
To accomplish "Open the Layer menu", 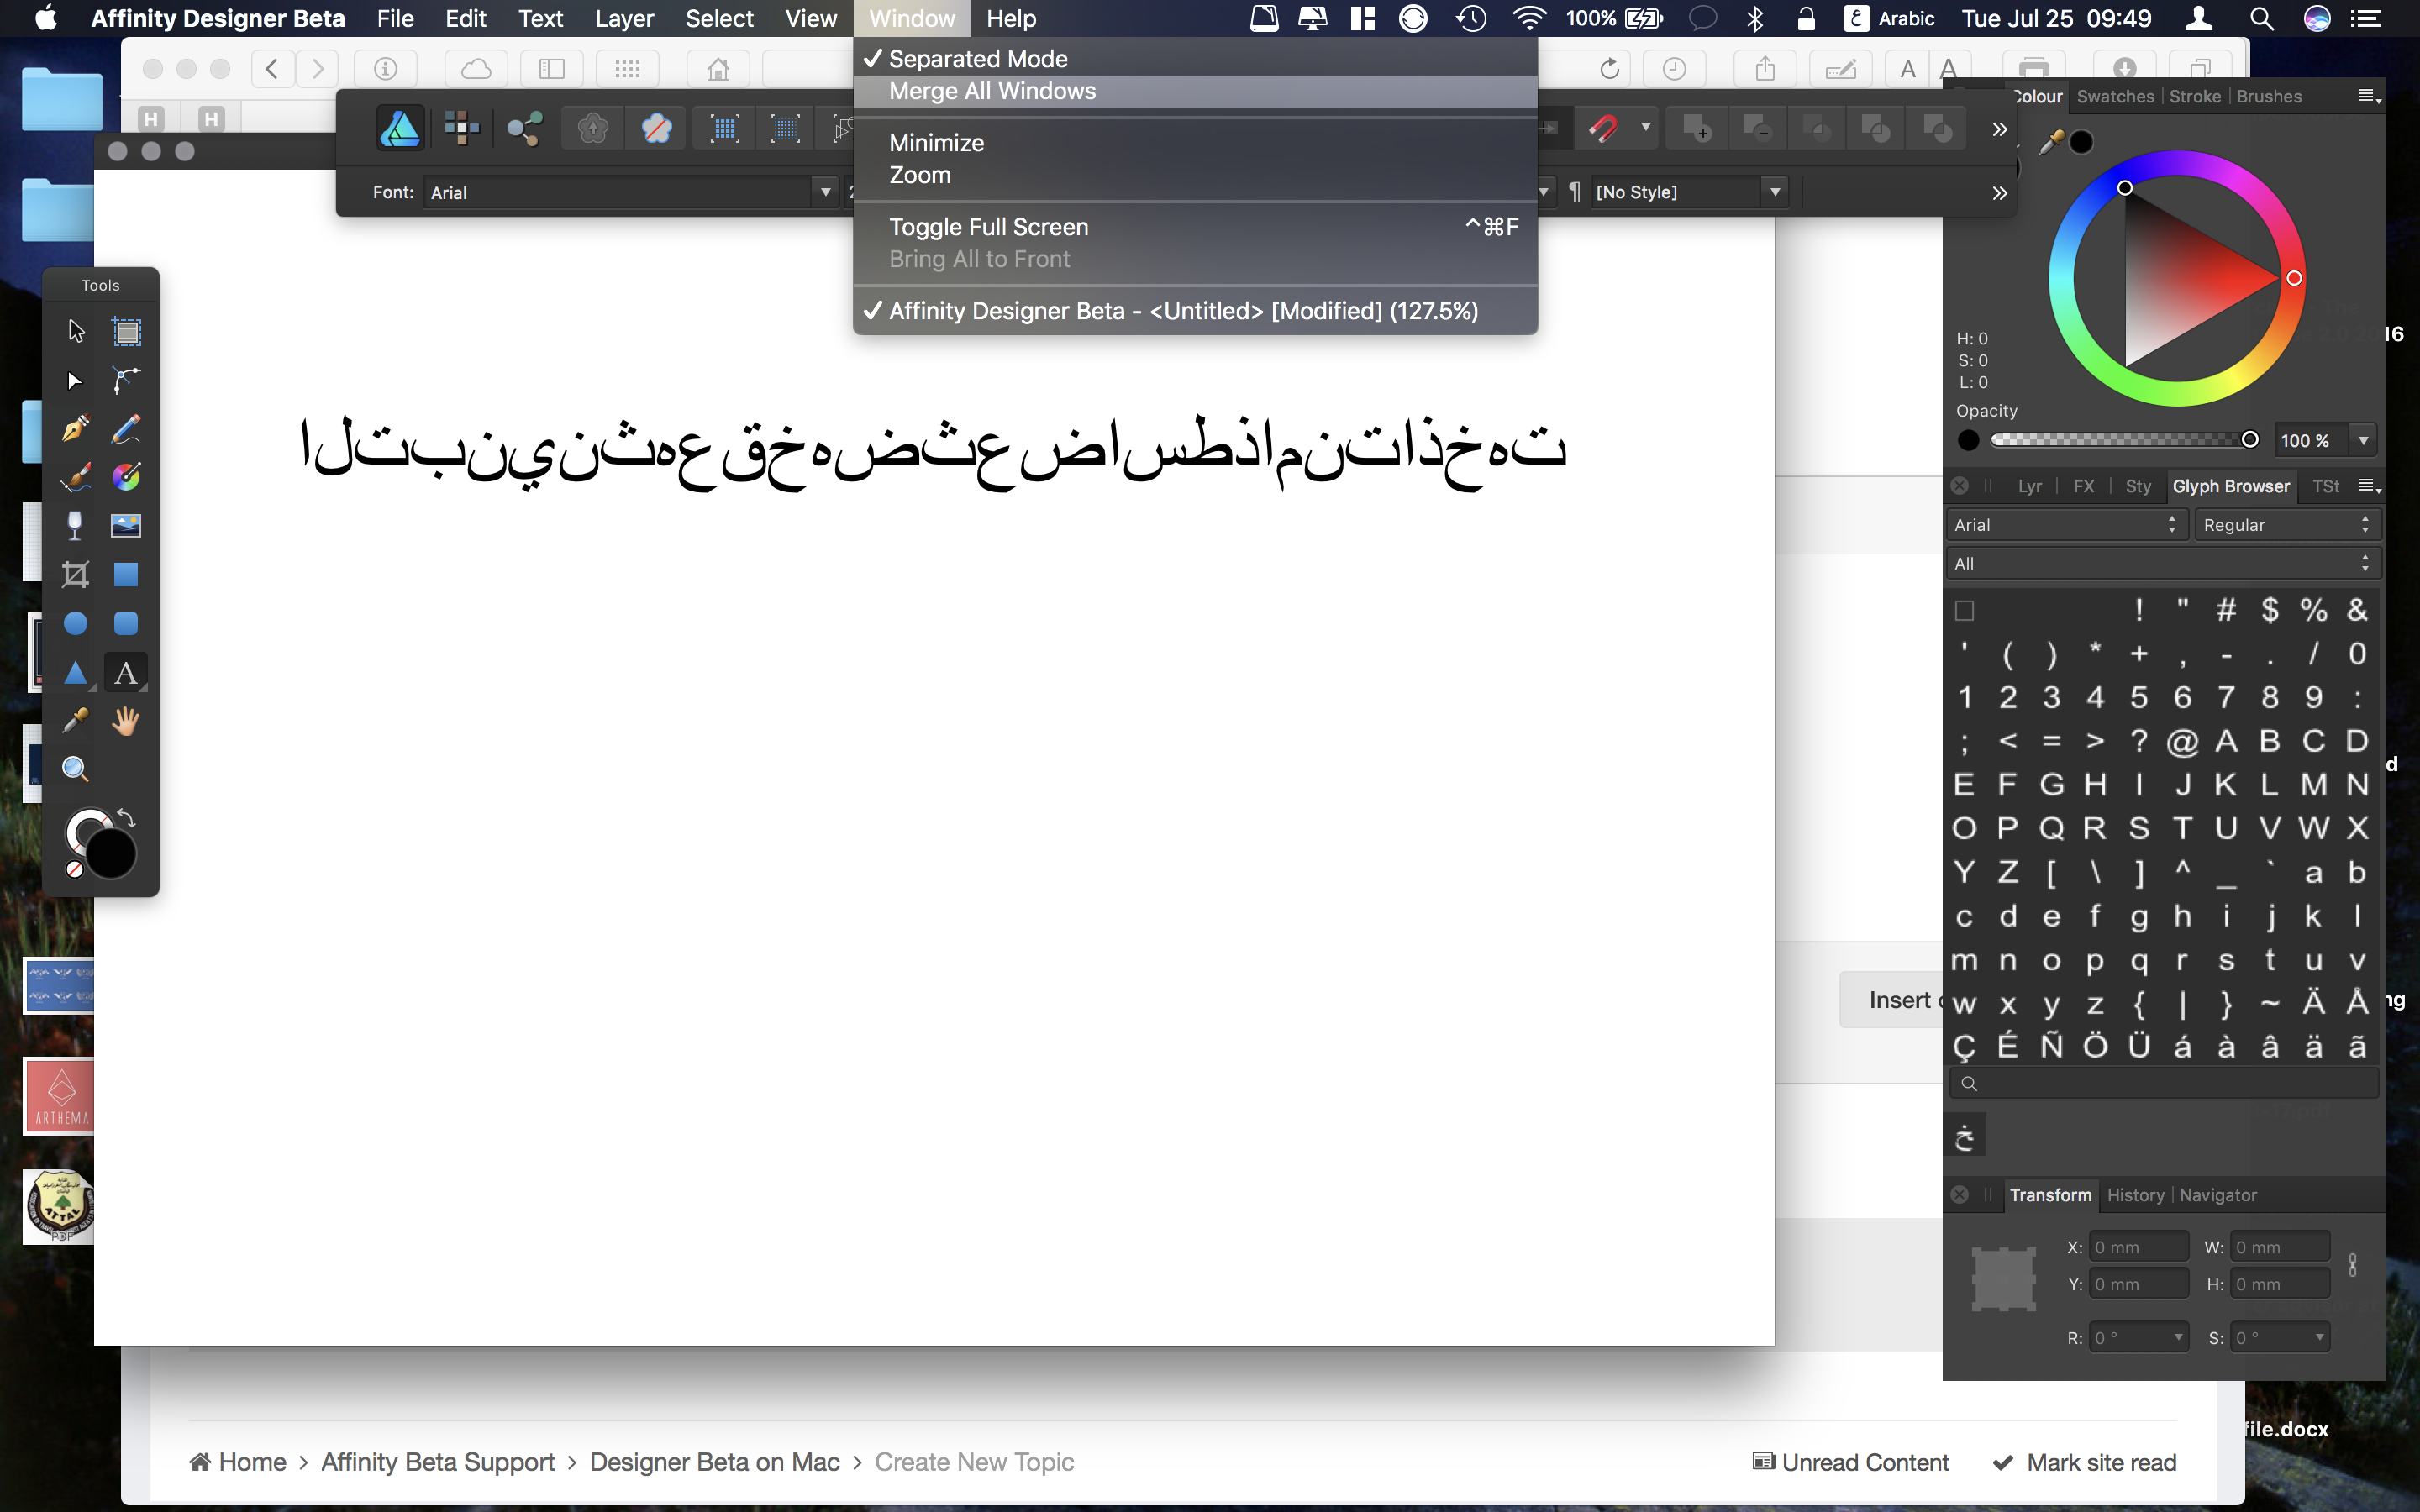I will 624,18.
